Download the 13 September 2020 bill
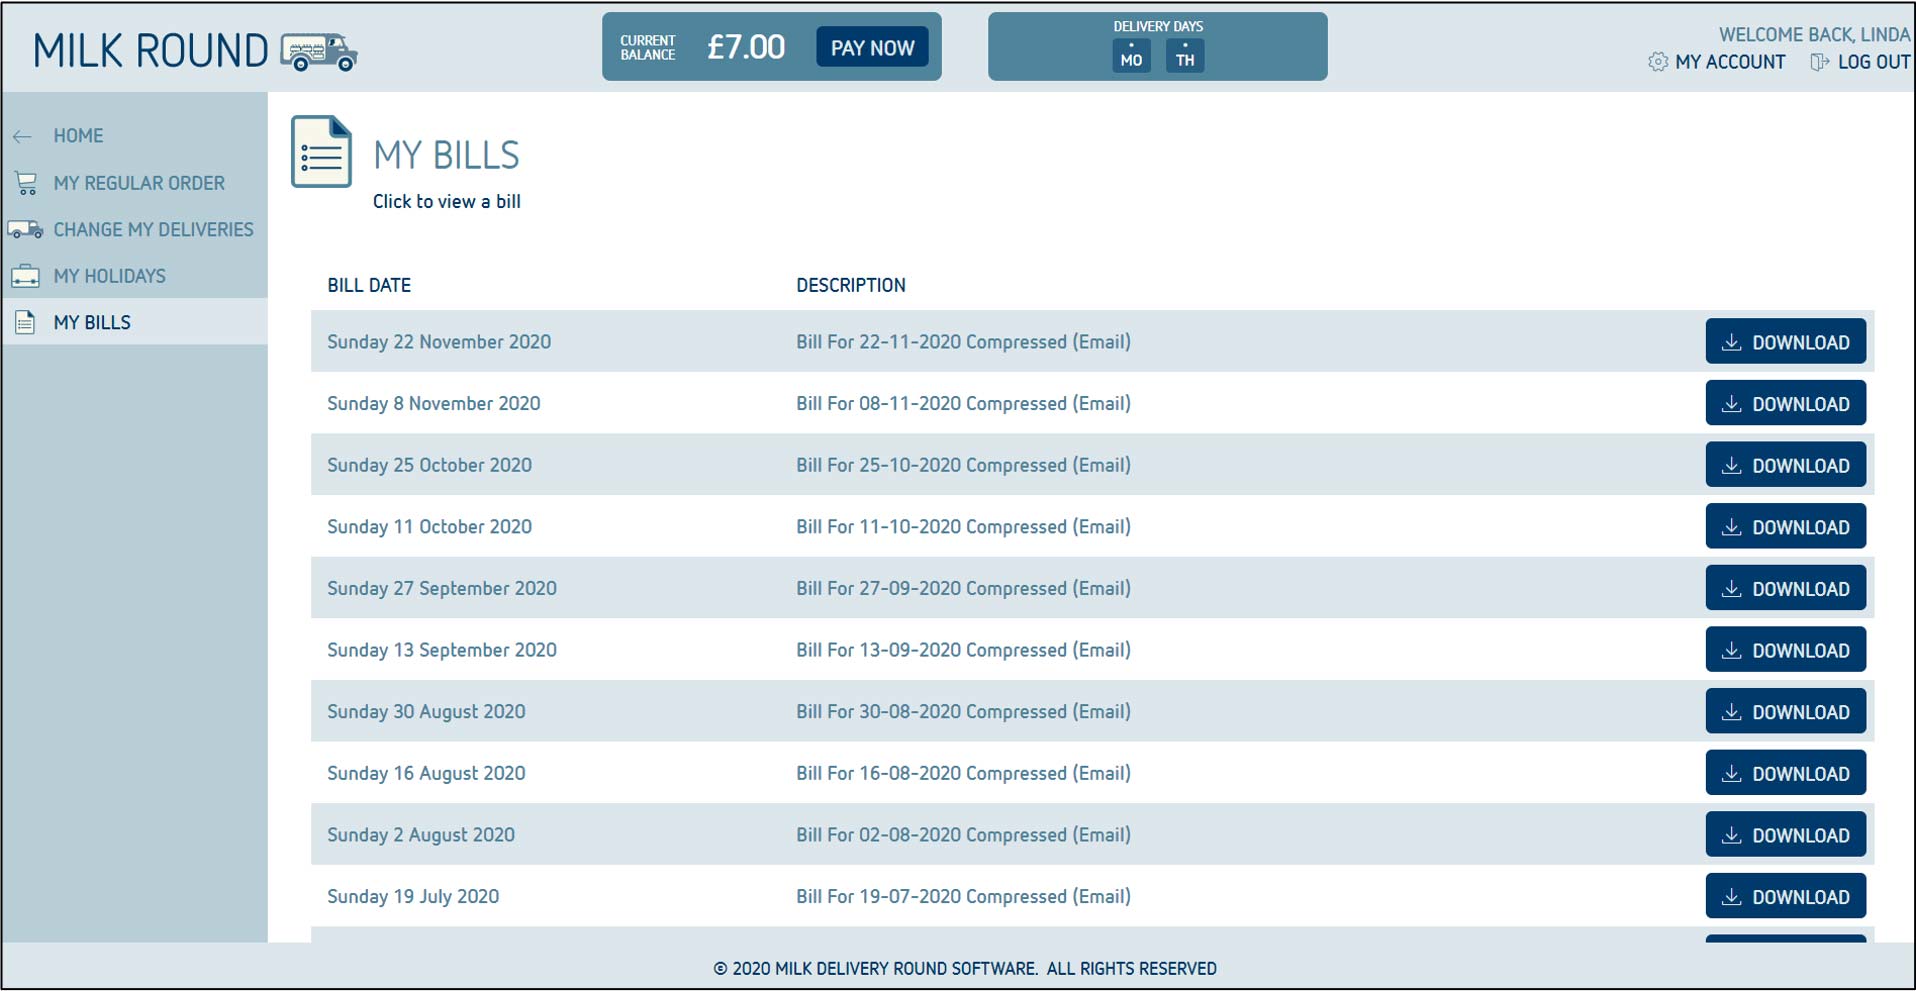 pos(1785,650)
